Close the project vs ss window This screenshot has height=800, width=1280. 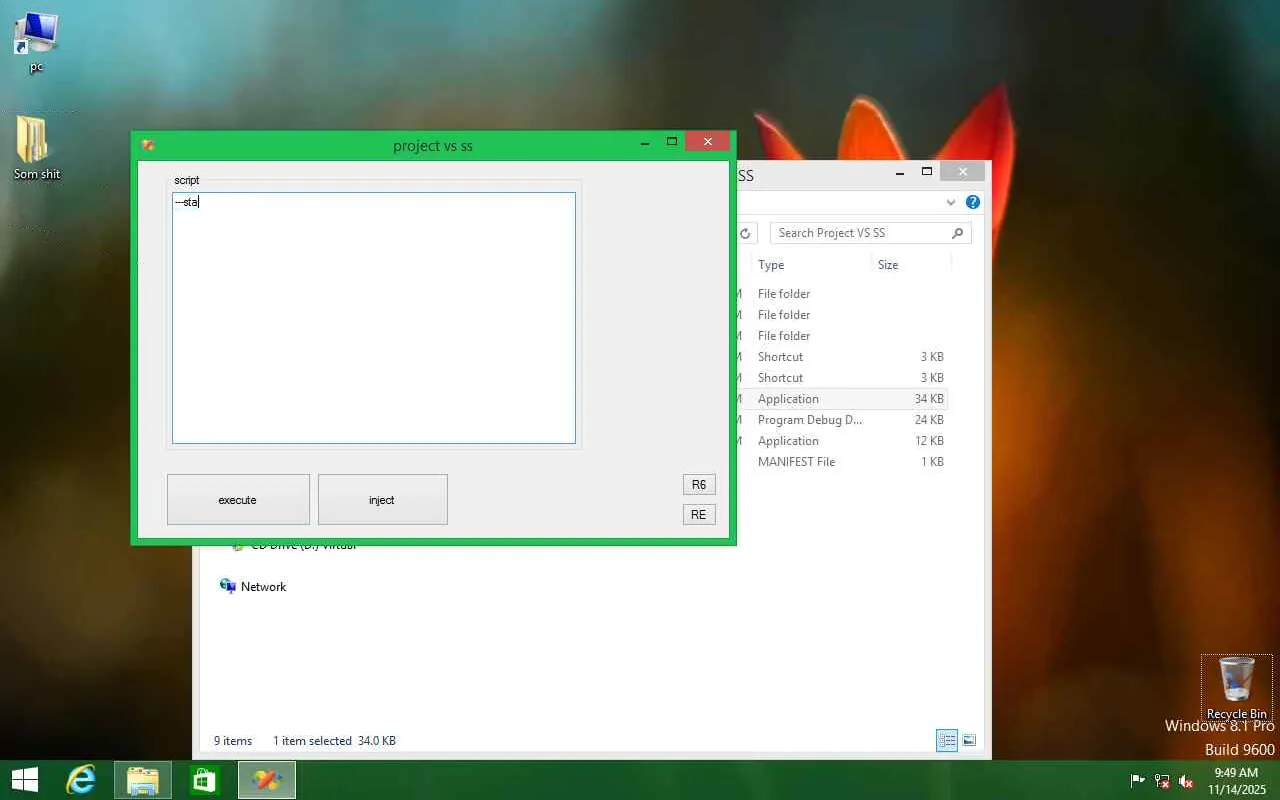(708, 142)
